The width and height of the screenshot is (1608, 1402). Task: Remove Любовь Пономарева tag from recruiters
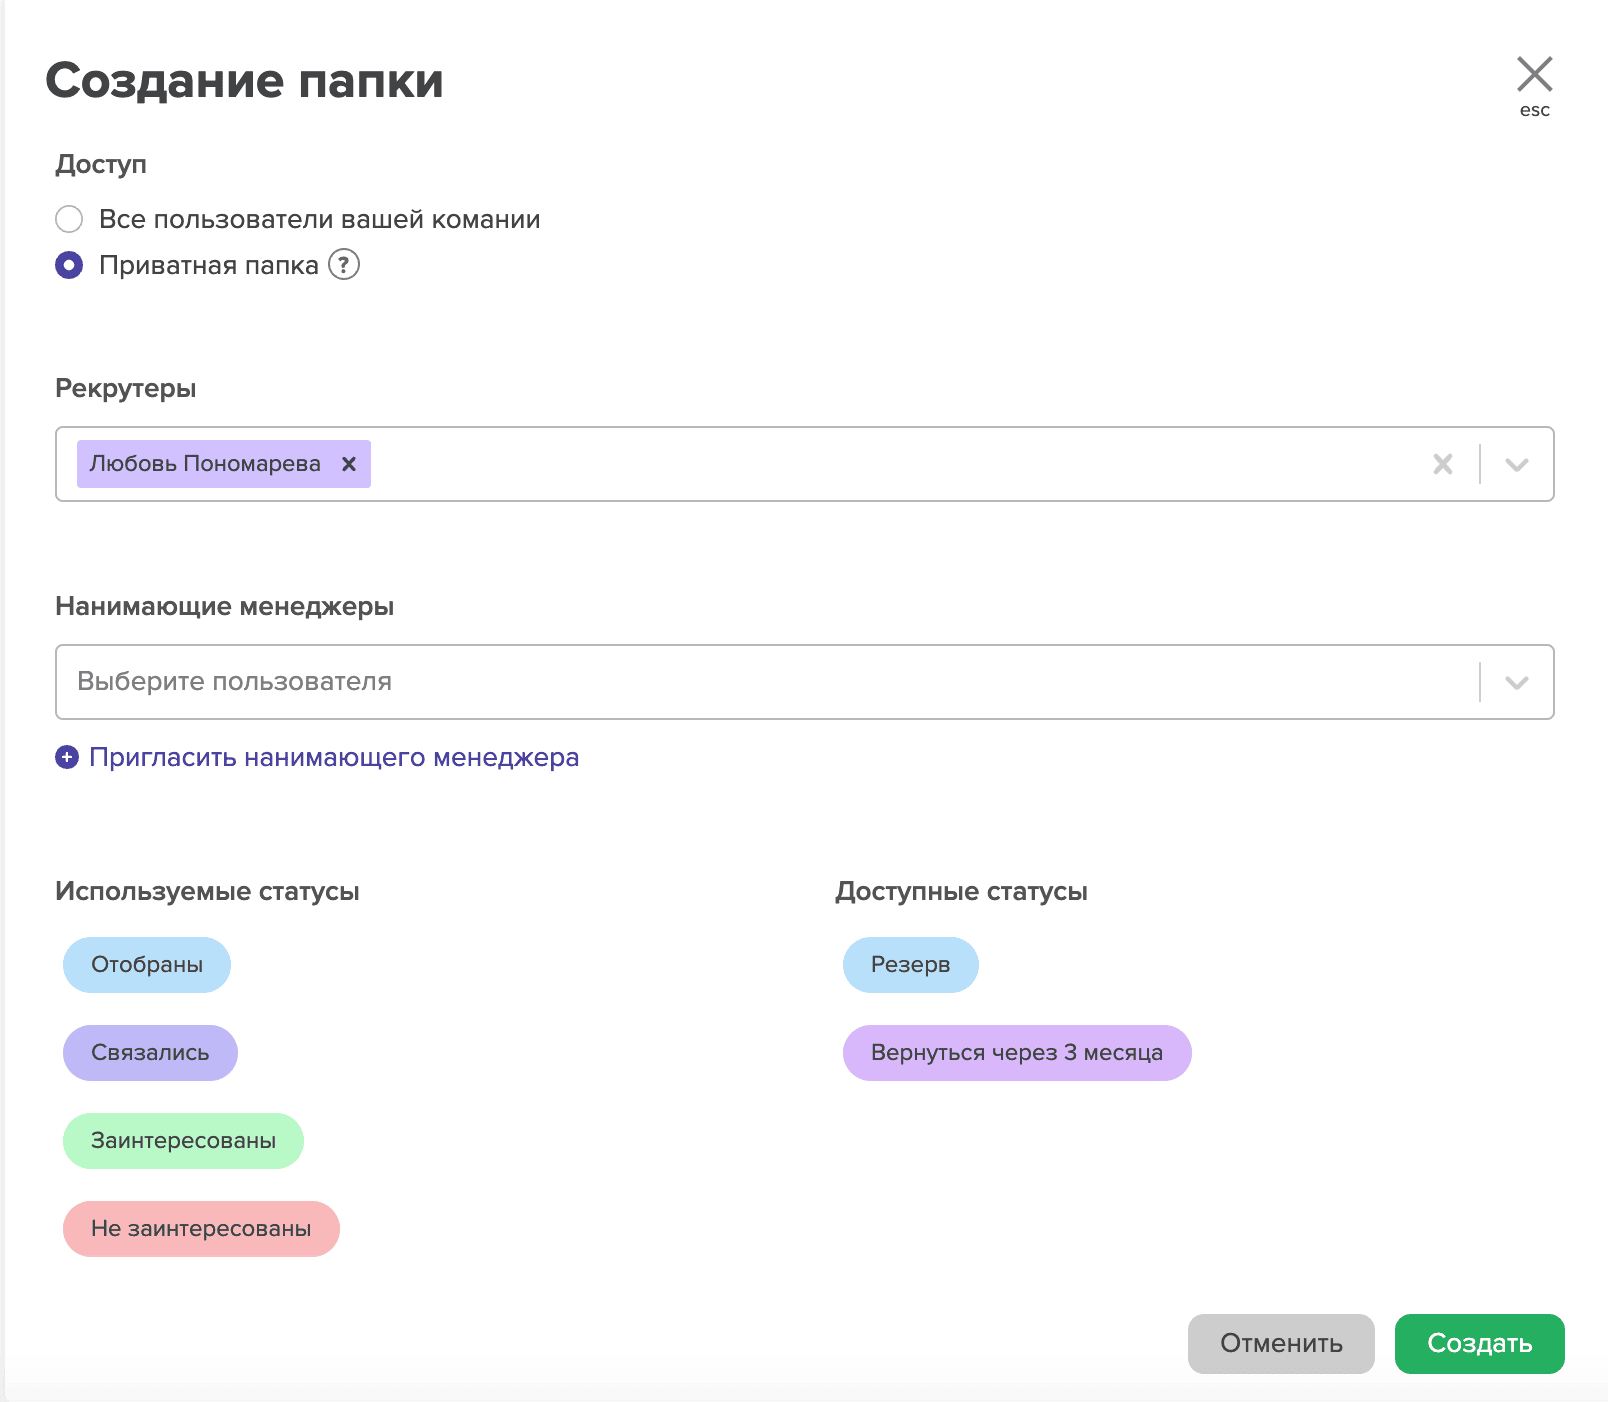(x=349, y=464)
